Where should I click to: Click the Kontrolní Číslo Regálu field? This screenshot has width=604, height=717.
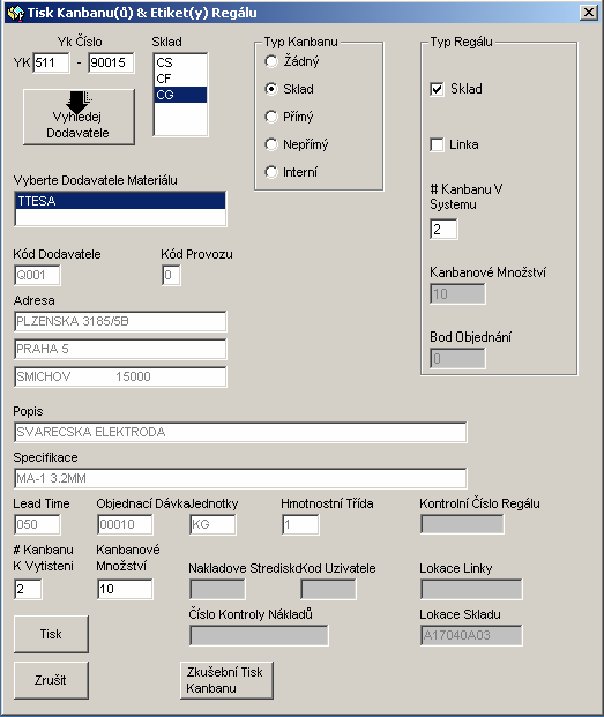[462, 524]
